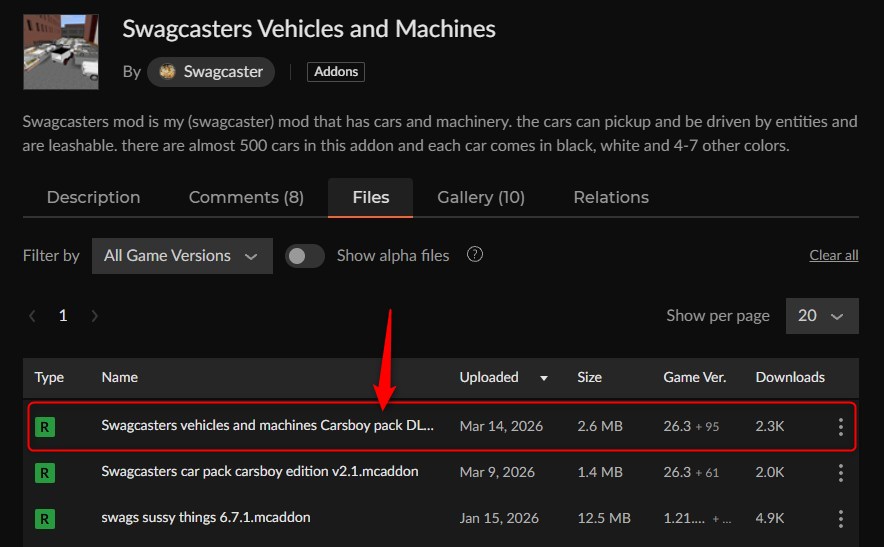Viewport: 884px width, 547px height.
Task: Open the Gallery (10) tab
Action: [x=481, y=197]
